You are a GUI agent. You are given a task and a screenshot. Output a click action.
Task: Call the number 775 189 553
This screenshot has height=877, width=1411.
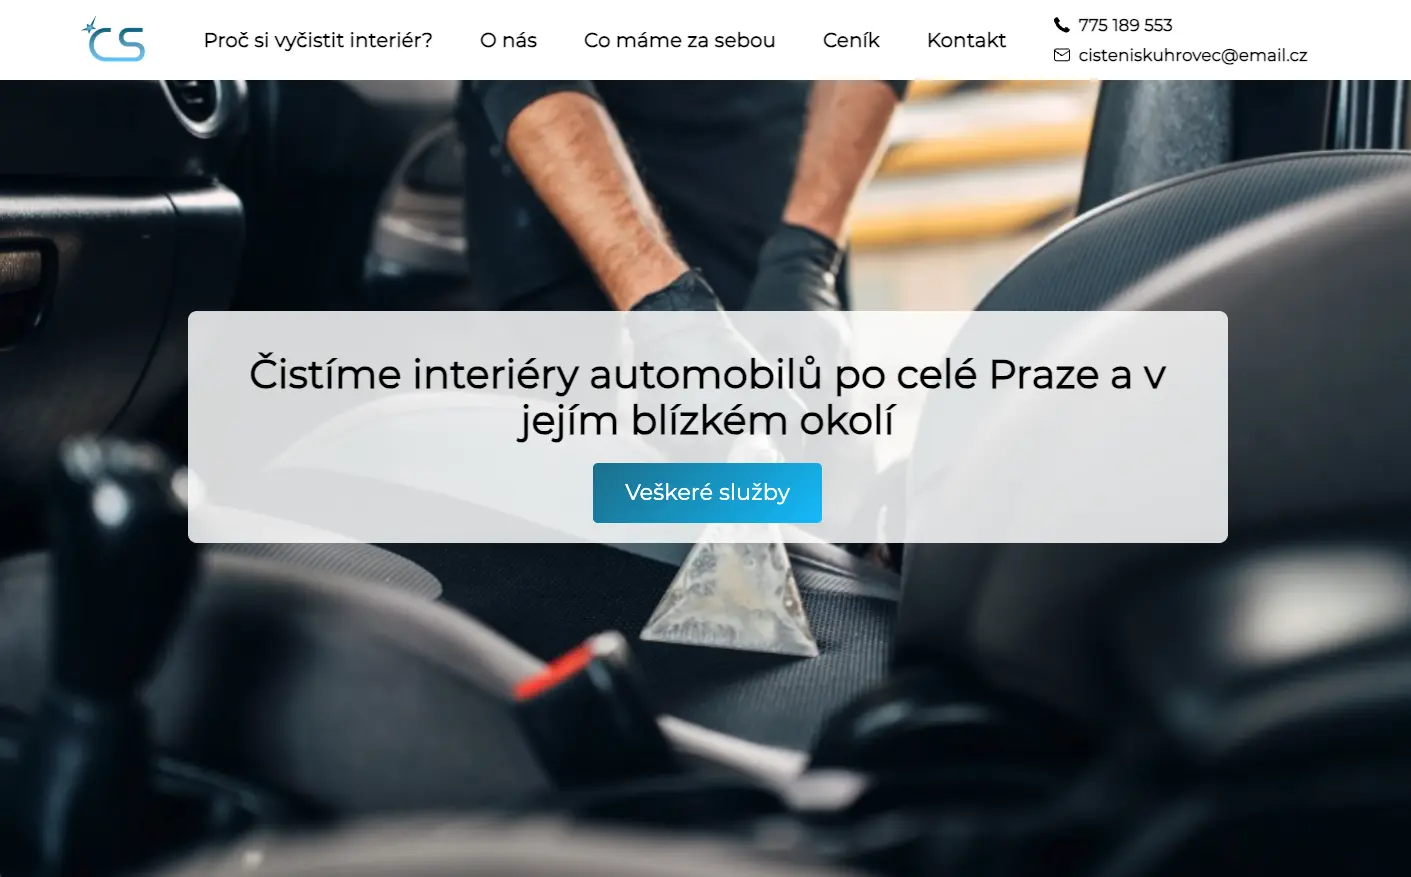(1125, 25)
